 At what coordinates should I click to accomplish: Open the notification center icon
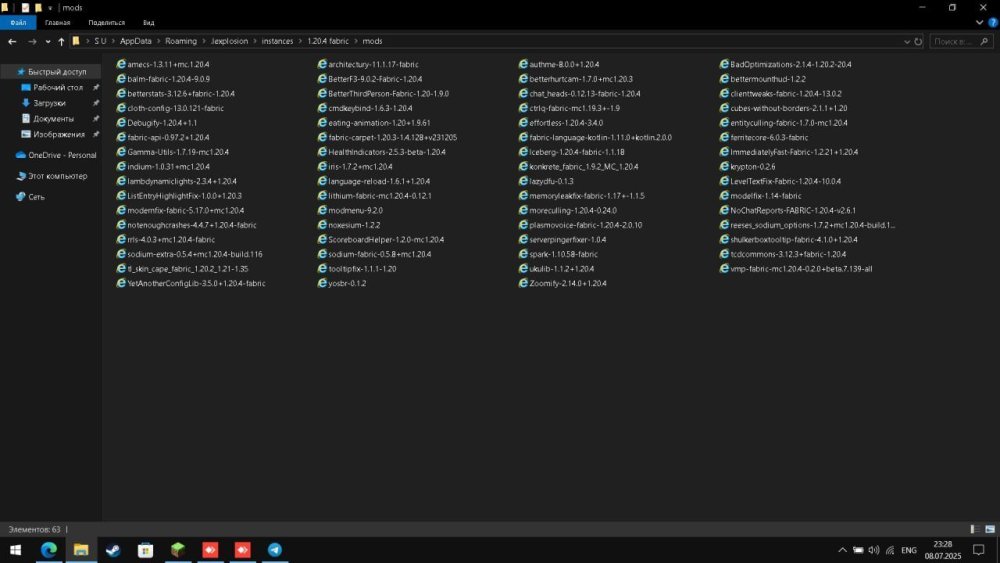[979, 550]
